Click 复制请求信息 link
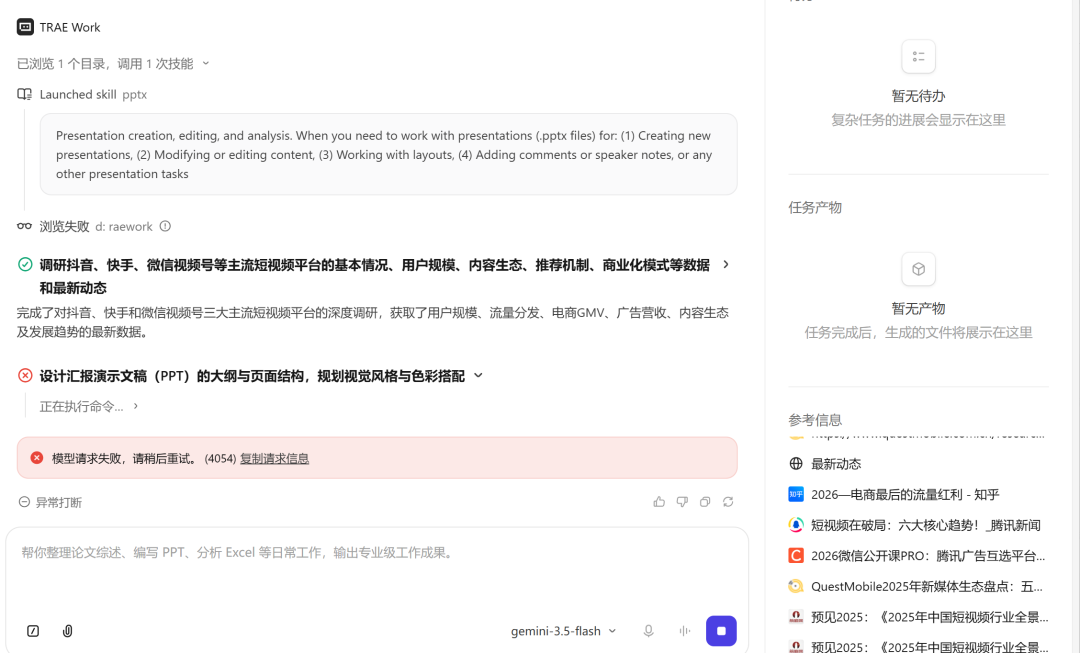The image size is (1080, 653). [274, 458]
